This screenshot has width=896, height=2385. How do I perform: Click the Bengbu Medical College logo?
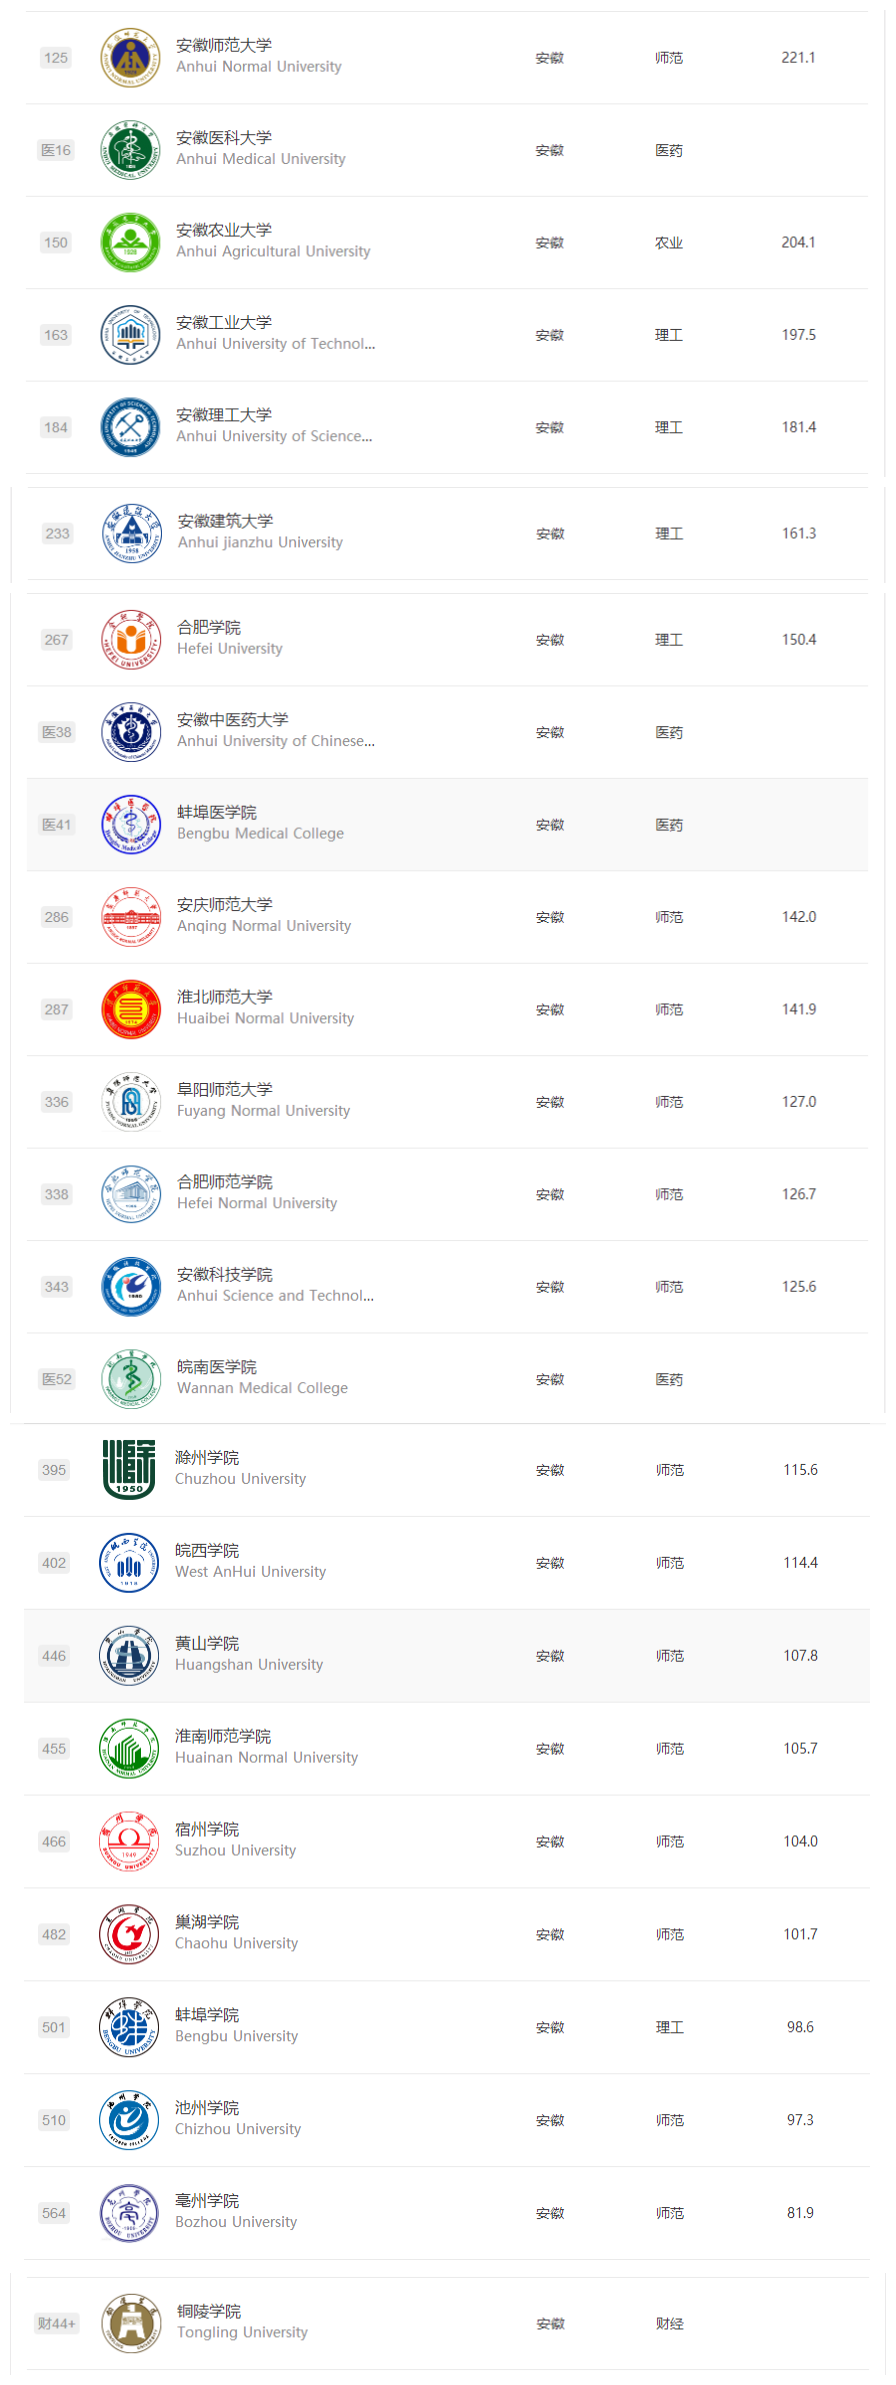[x=130, y=825]
